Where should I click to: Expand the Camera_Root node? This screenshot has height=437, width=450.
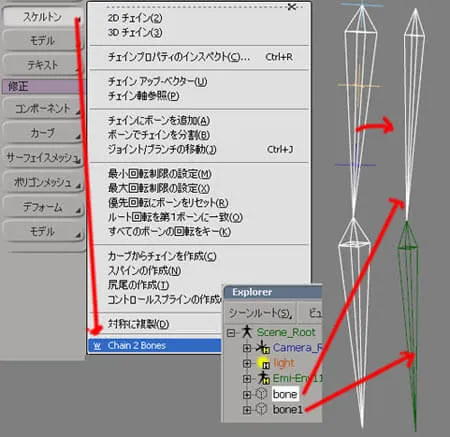tap(247, 348)
